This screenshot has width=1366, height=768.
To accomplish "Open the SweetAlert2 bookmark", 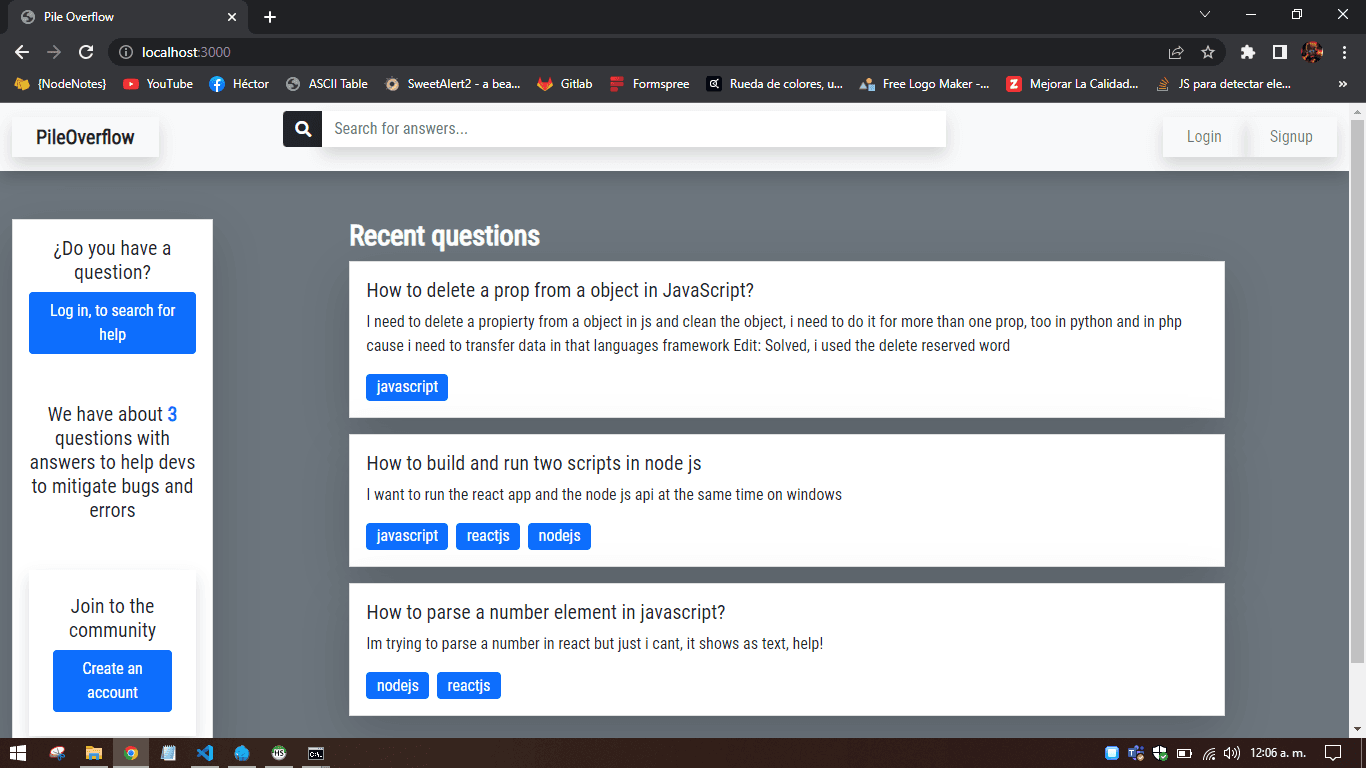I will (453, 84).
